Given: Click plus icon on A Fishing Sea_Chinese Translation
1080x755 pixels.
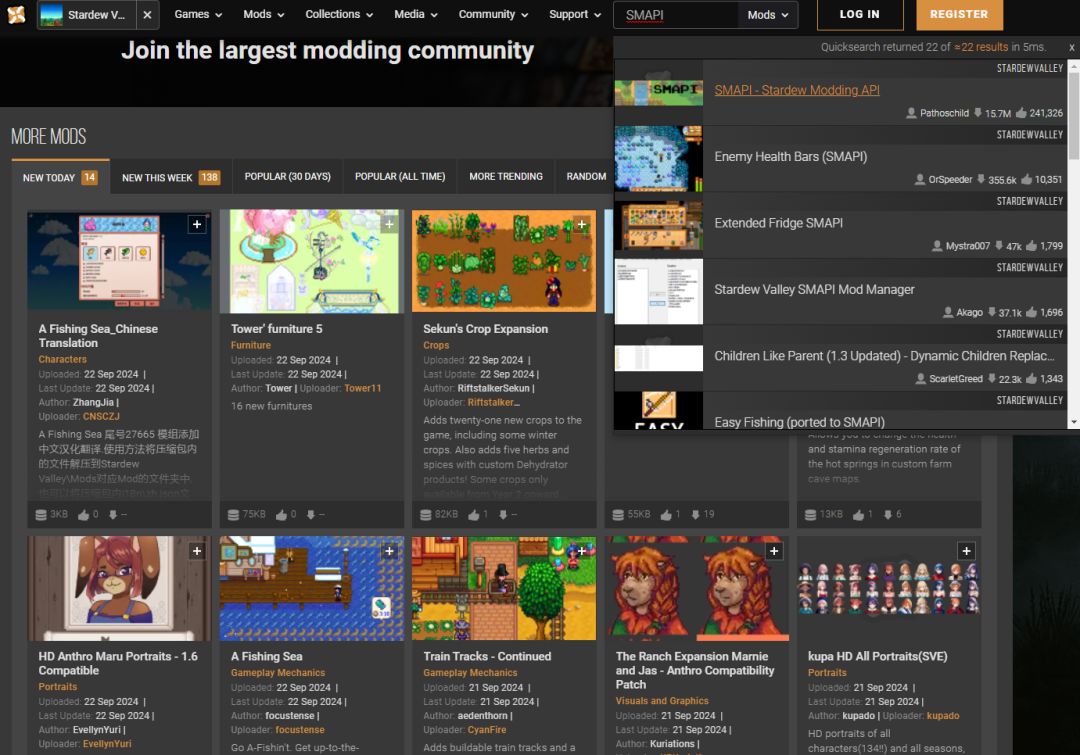Looking at the screenshot, I should click(197, 225).
